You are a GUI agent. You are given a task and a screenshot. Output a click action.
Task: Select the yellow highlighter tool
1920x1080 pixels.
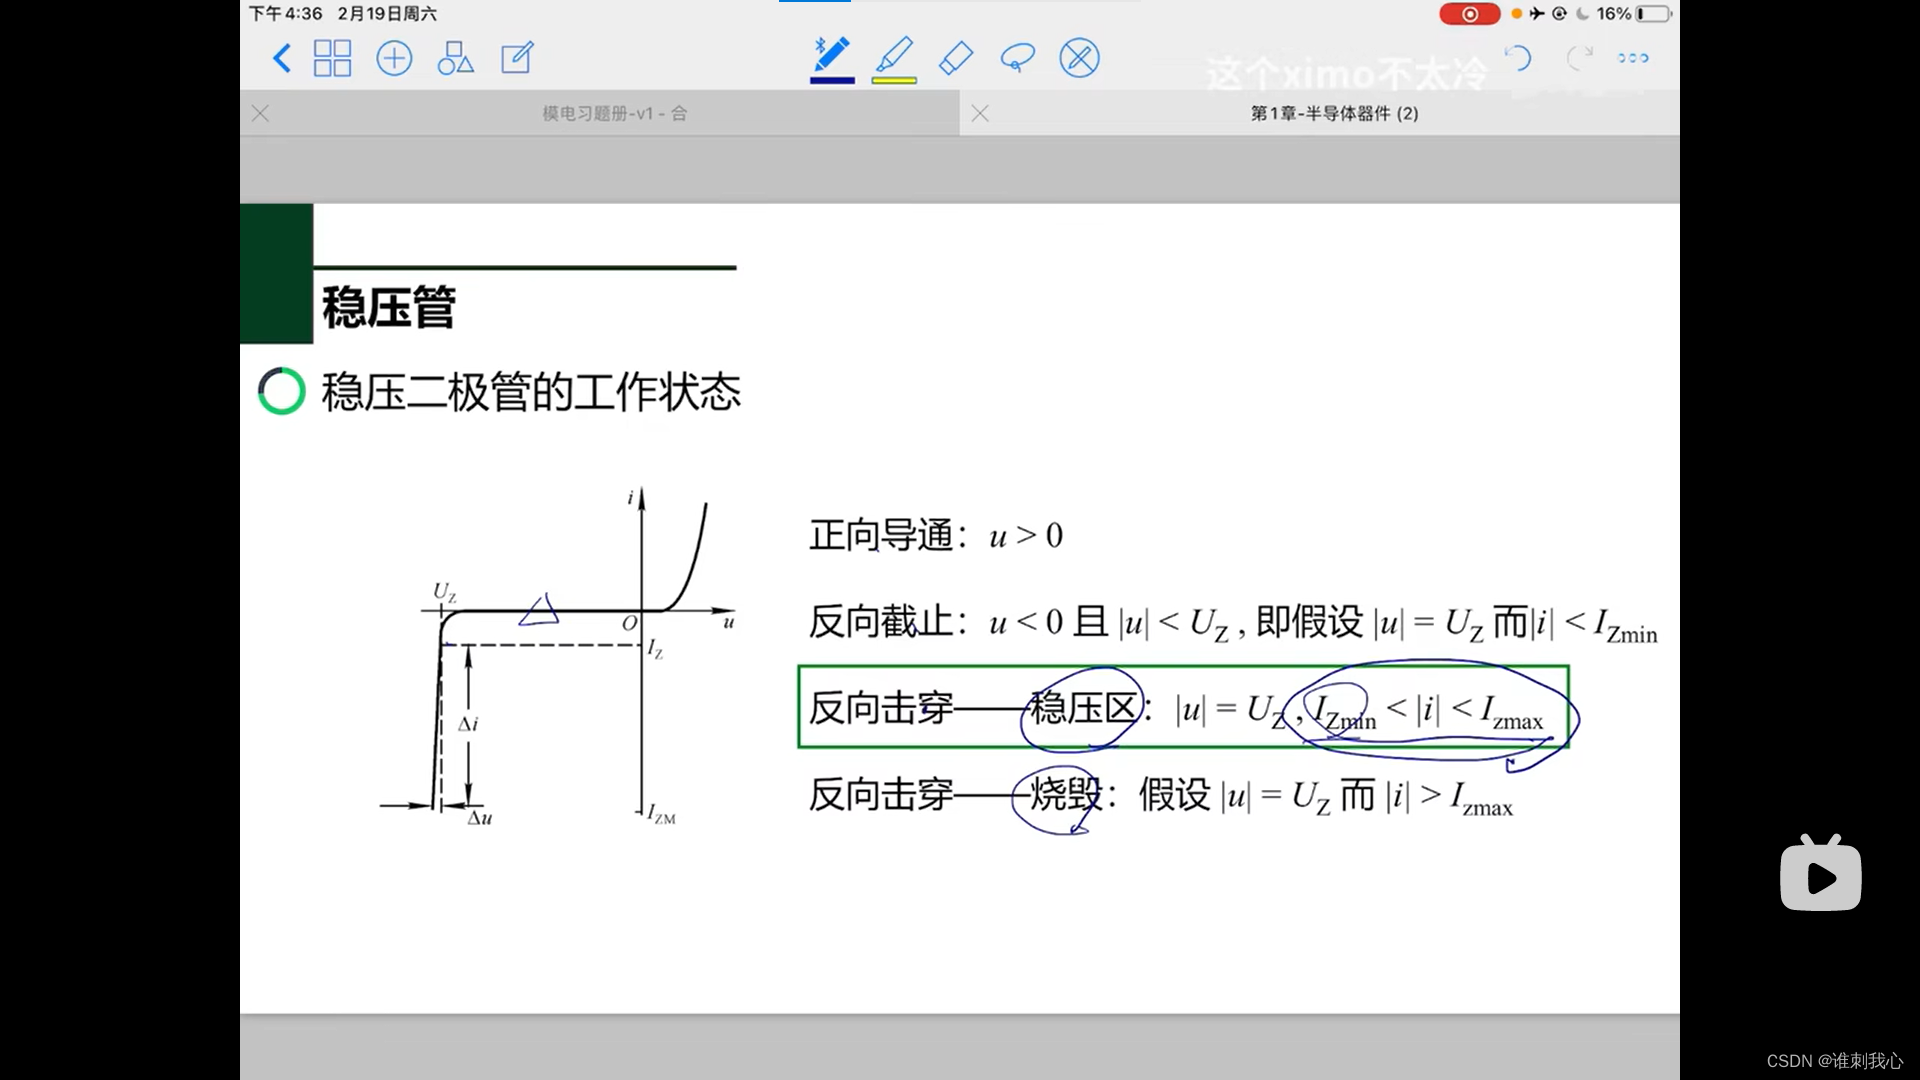[894, 56]
